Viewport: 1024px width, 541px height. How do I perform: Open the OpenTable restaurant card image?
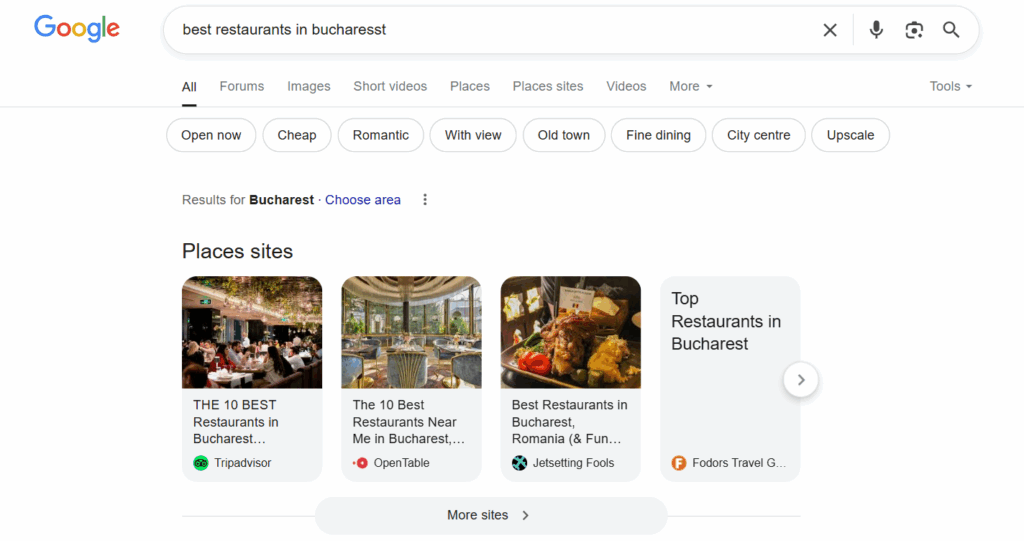click(411, 333)
